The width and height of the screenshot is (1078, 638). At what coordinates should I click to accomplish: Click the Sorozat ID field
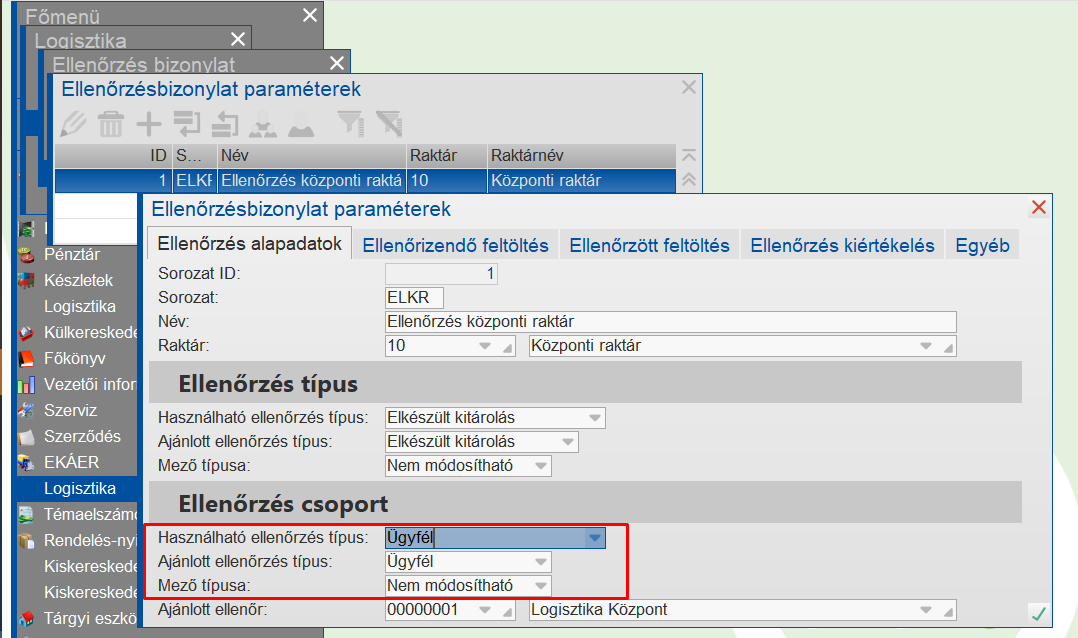(x=441, y=274)
